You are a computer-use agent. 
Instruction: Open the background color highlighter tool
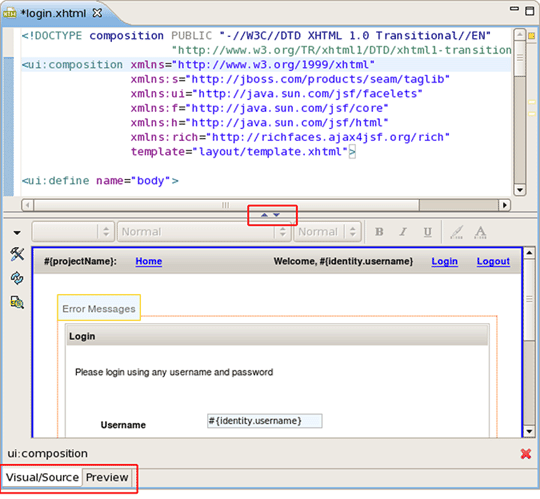[457, 232]
